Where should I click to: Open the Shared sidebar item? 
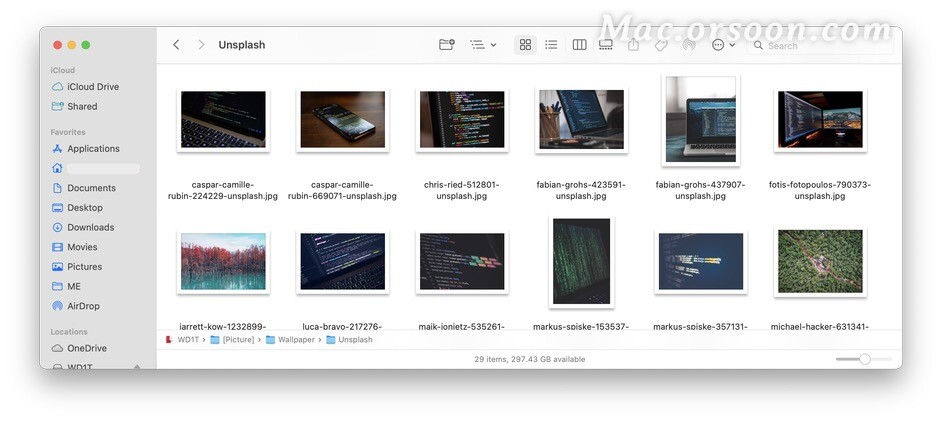click(x=82, y=106)
